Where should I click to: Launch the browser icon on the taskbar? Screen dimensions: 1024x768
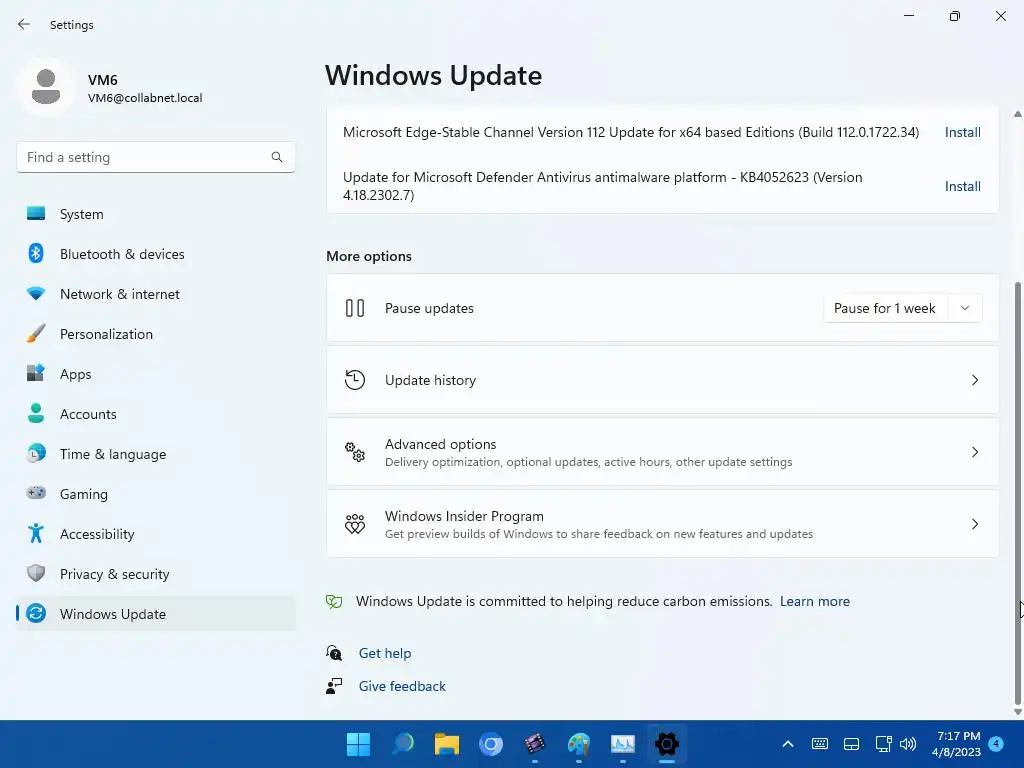(490, 744)
